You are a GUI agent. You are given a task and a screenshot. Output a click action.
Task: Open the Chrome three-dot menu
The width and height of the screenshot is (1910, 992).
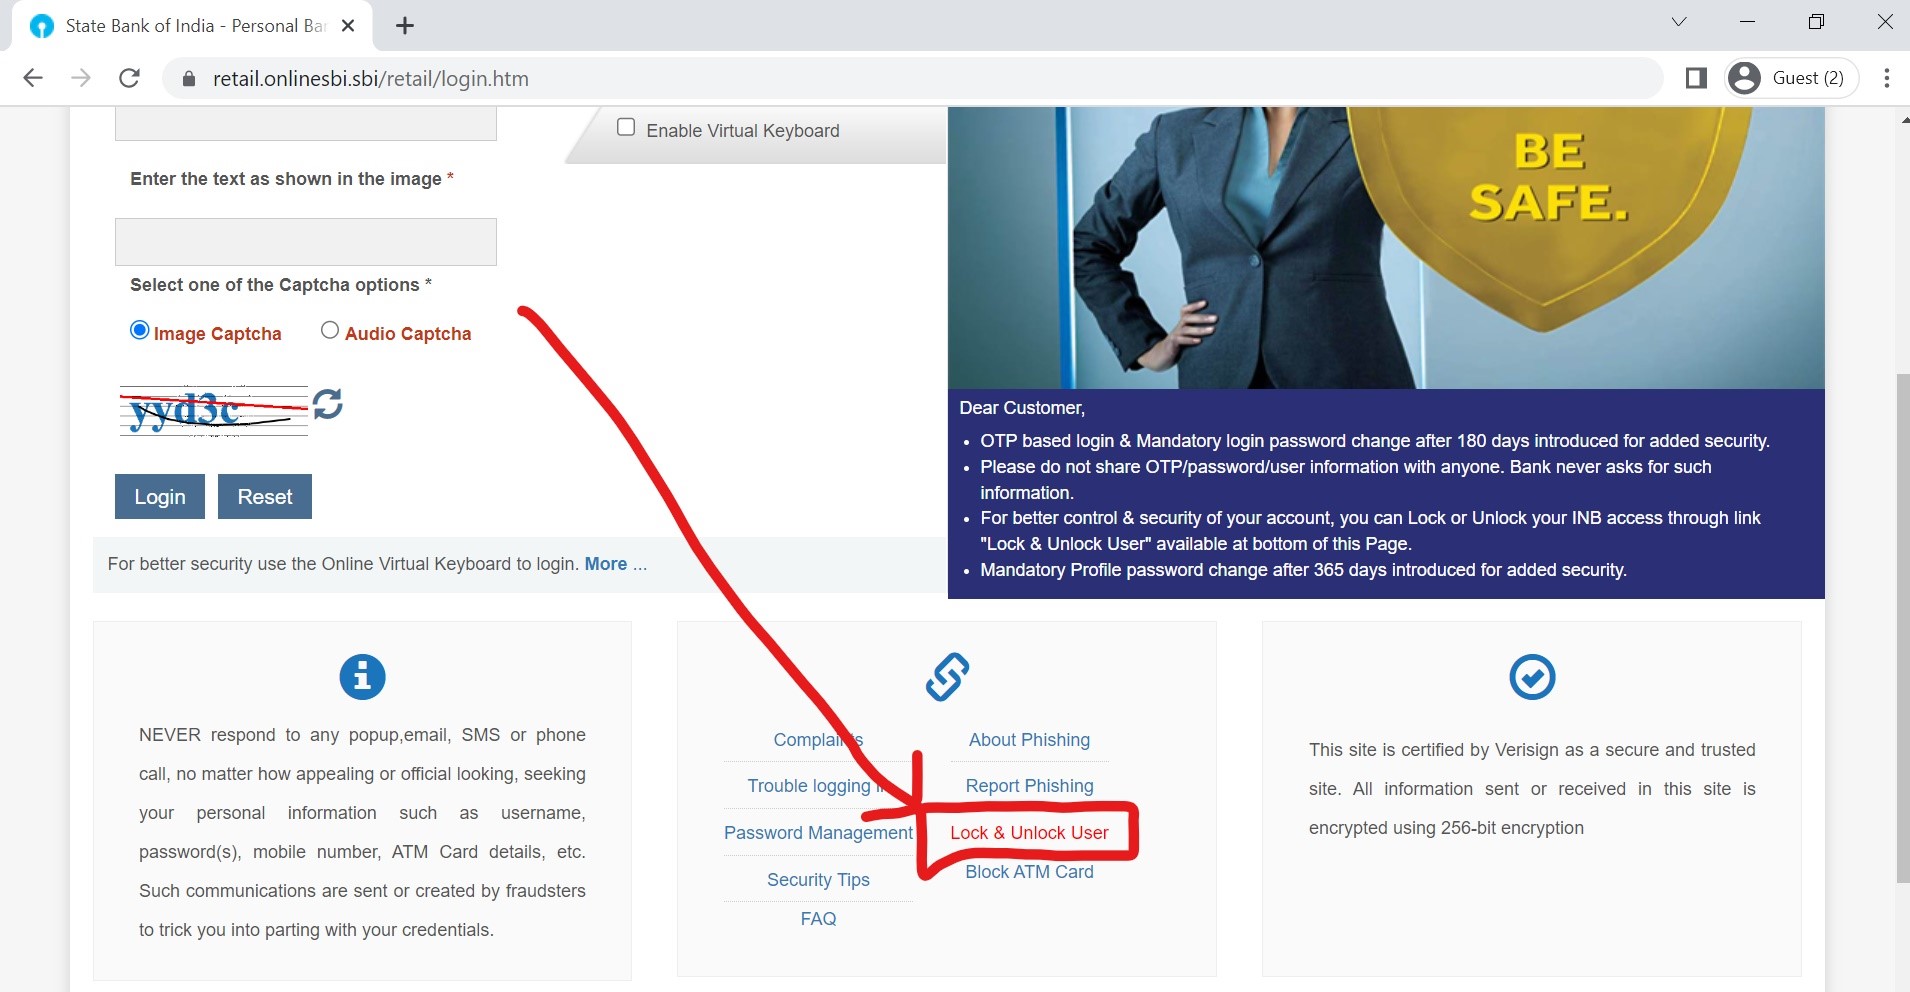pos(1888,78)
